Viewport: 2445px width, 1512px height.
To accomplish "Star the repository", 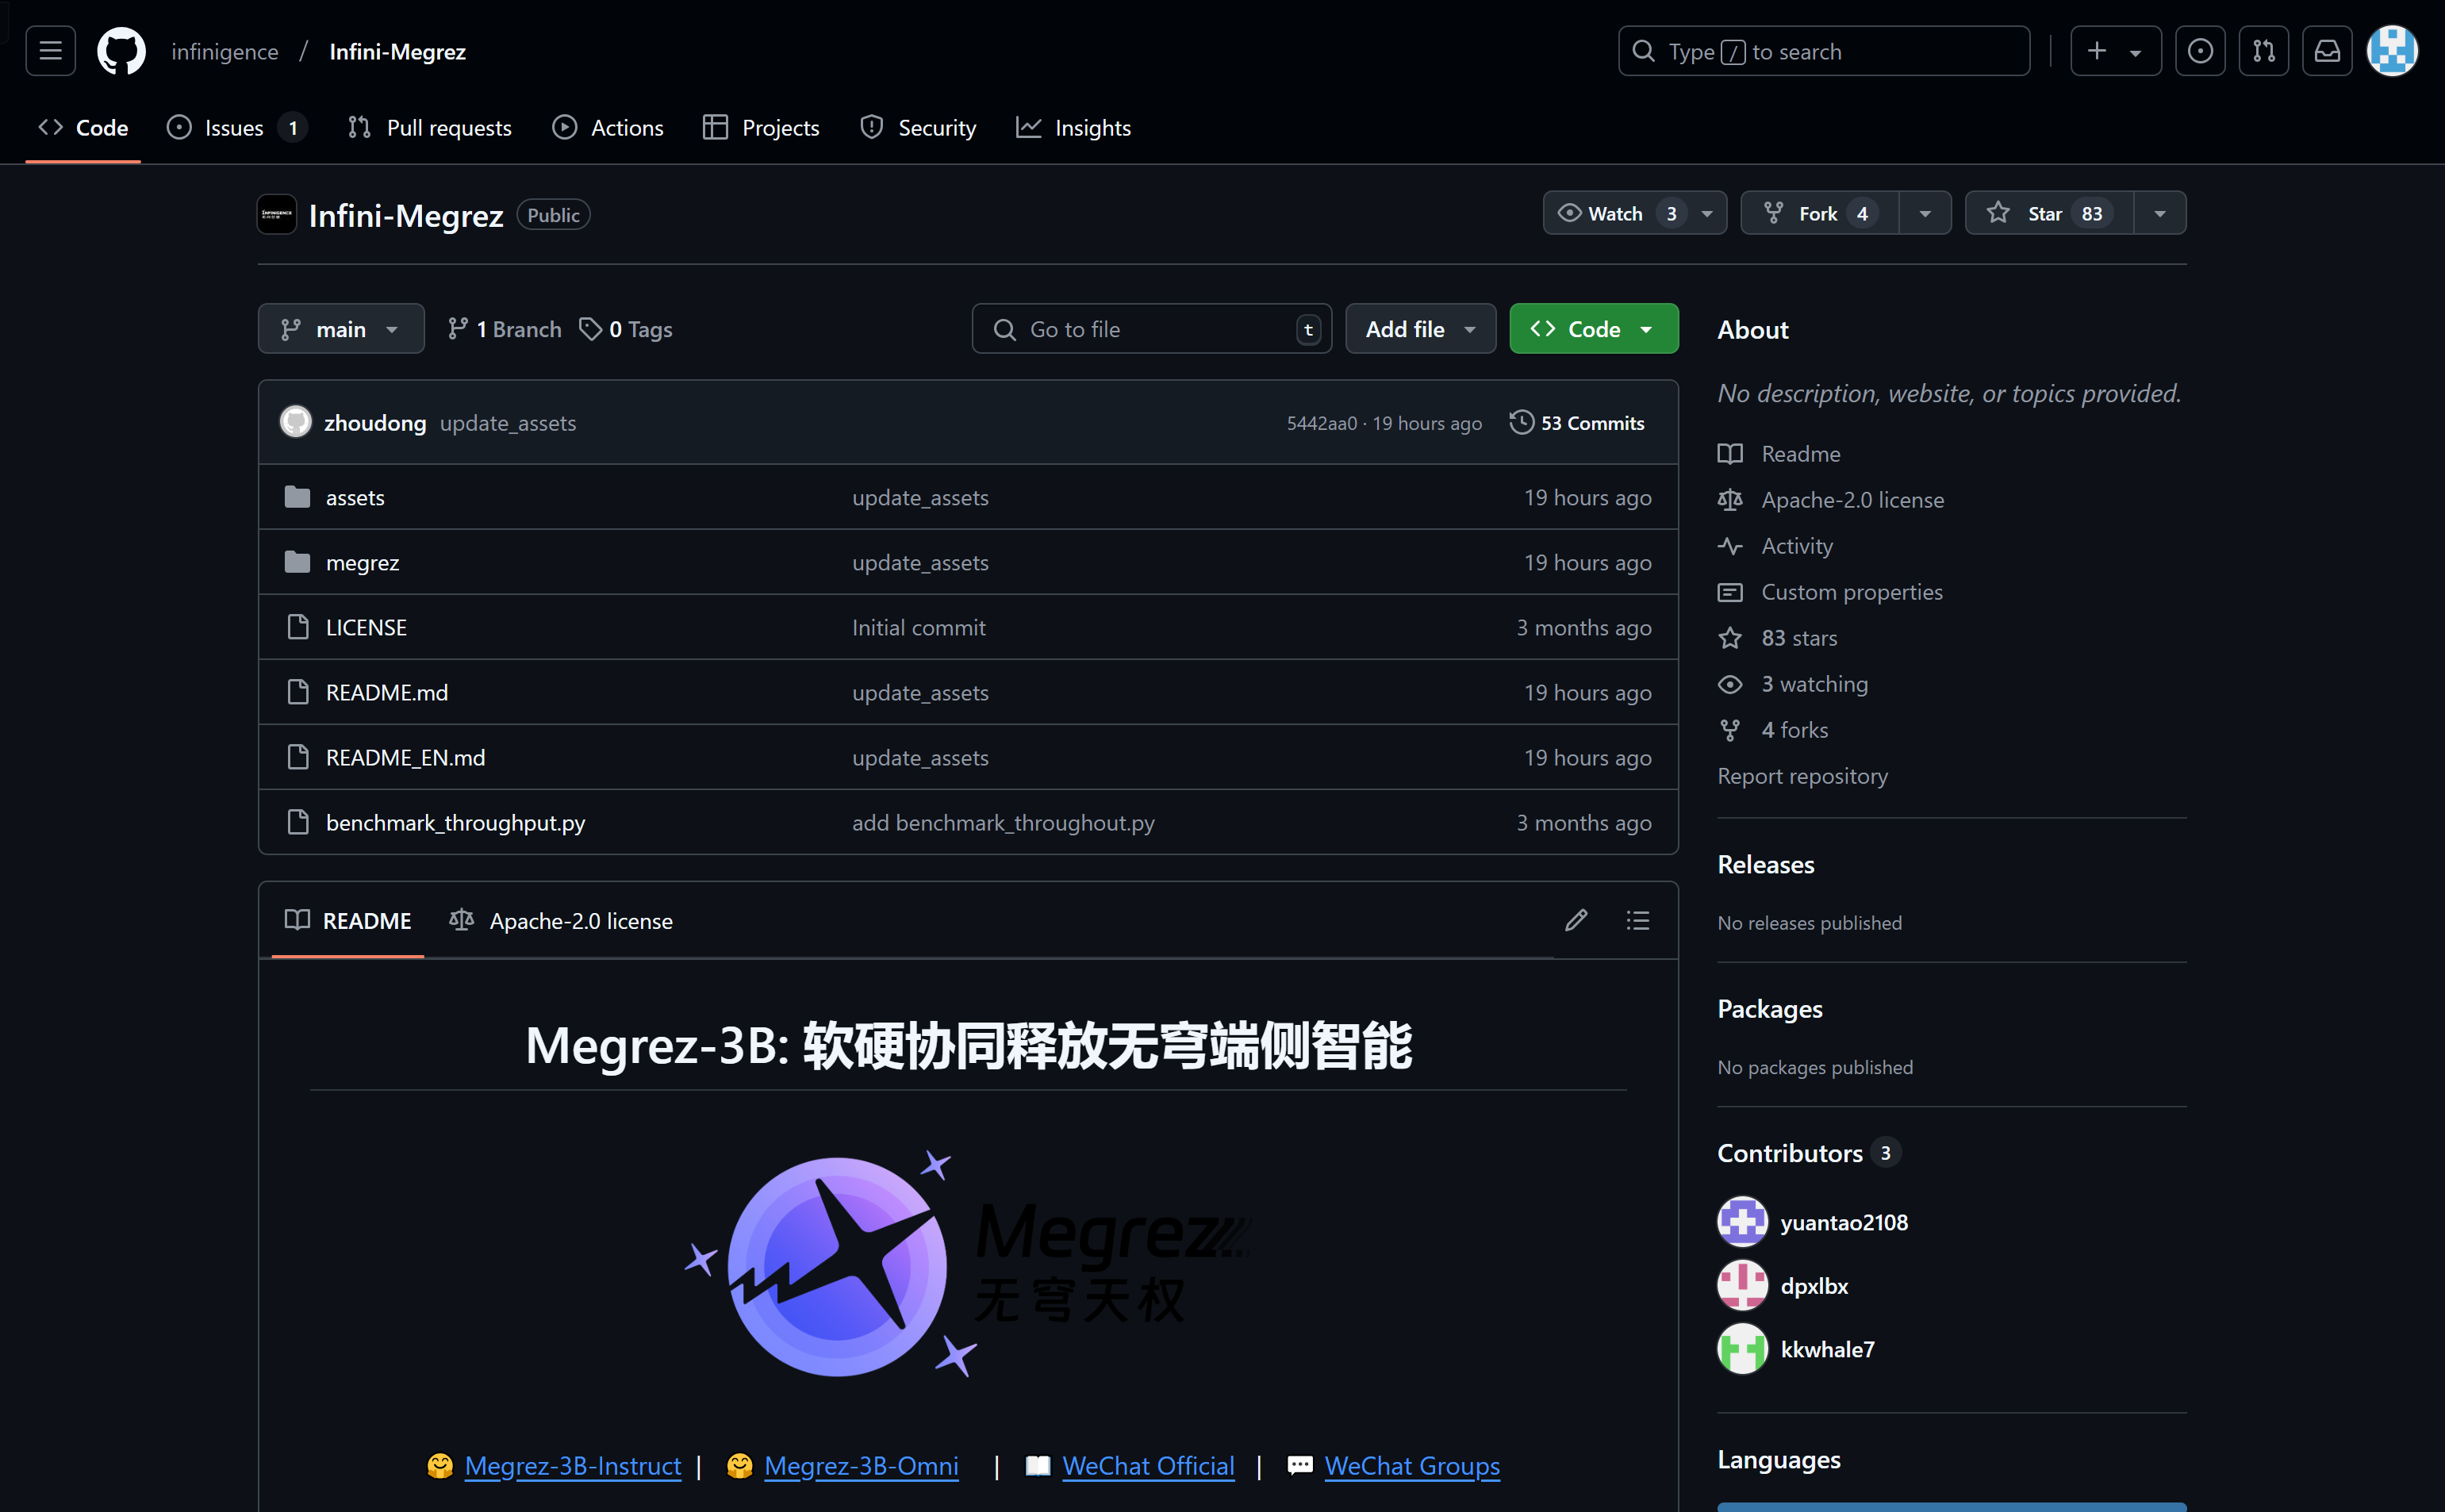I will coord(2049,213).
